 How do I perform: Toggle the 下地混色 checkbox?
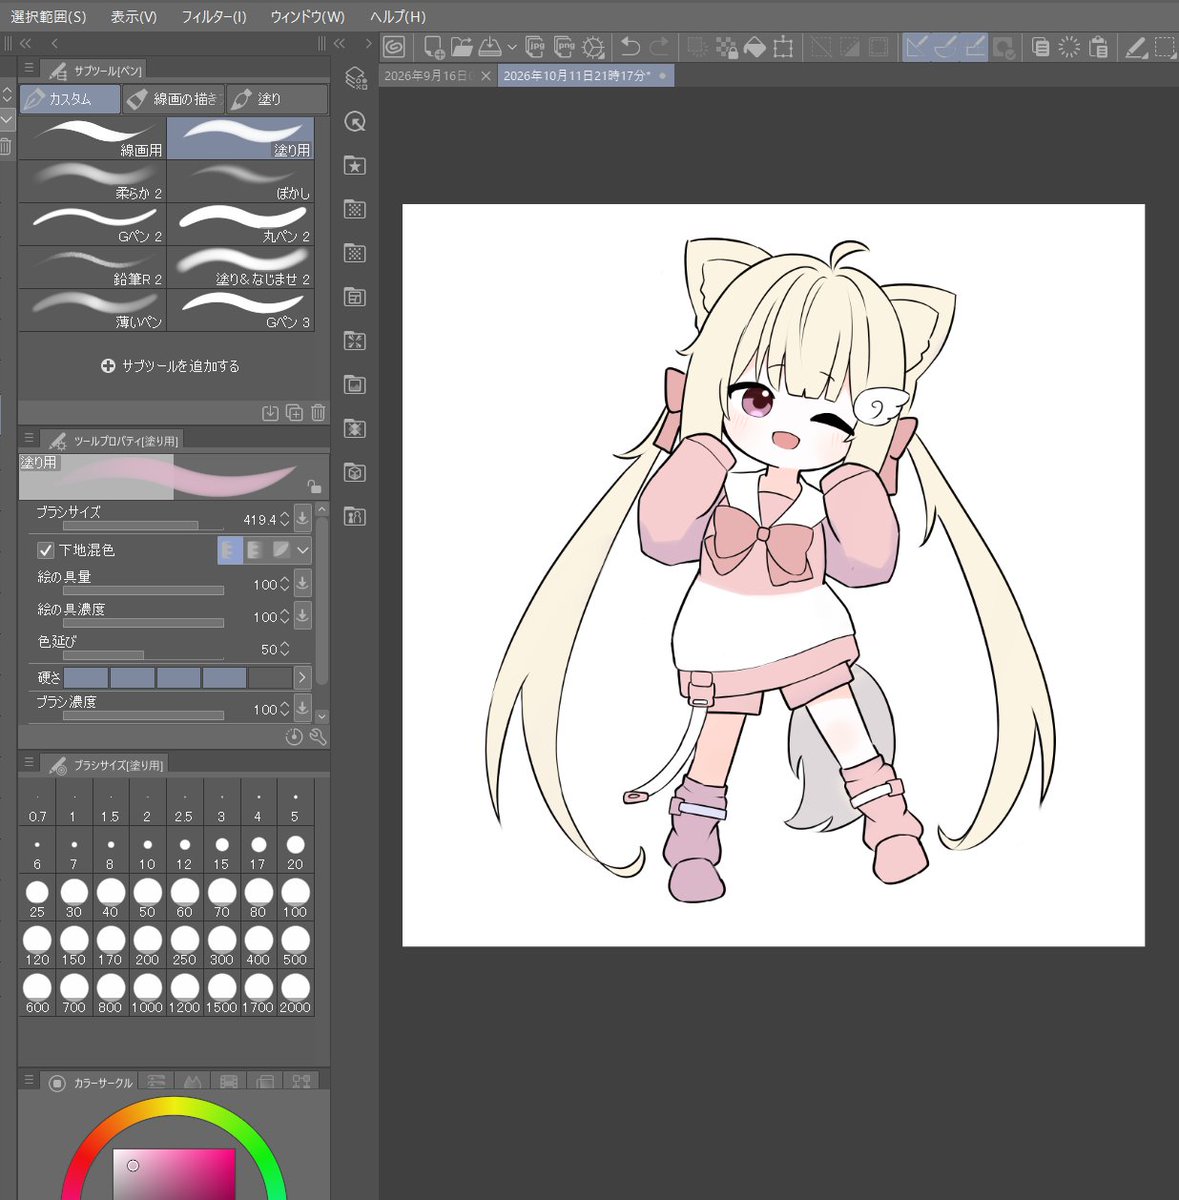click(x=45, y=550)
